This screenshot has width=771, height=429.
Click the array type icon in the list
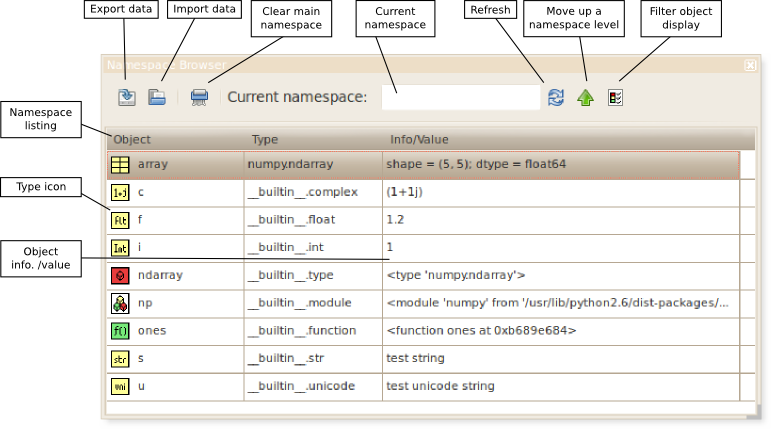(x=120, y=164)
